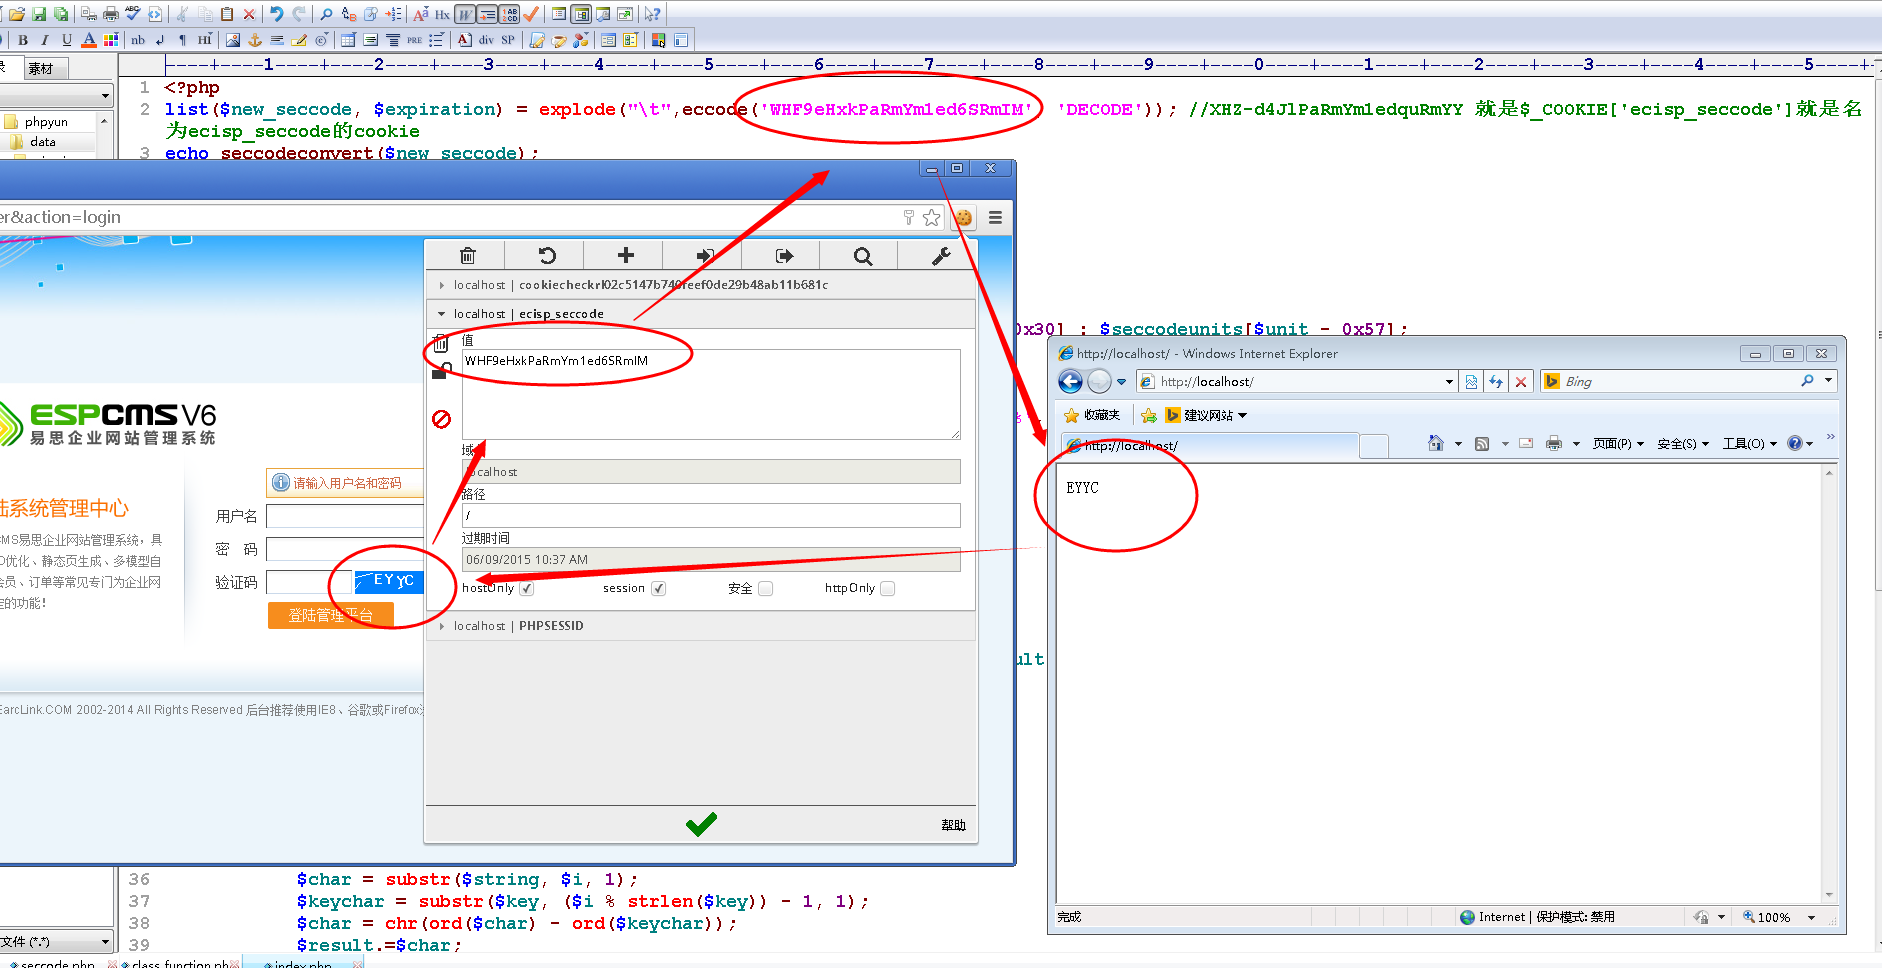Click 登陆管理平台 login button
The image size is (1882, 968).
point(331,615)
